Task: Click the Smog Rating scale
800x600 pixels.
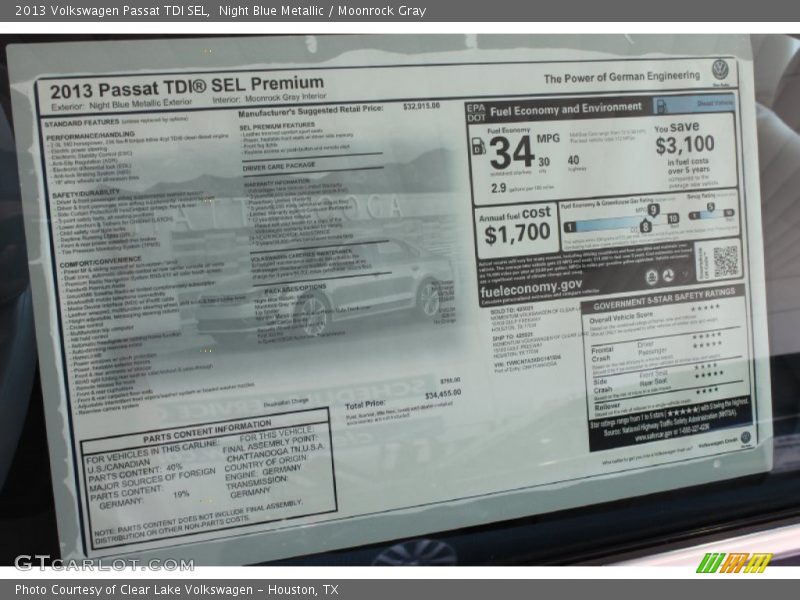Action: click(x=711, y=212)
